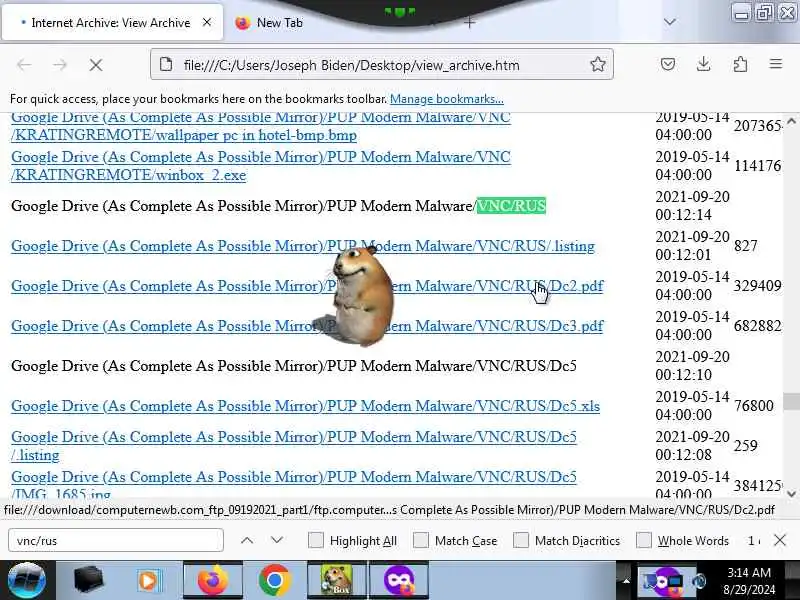Enable Match Case checkbox
This screenshot has width=800, height=600.
point(420,540)
